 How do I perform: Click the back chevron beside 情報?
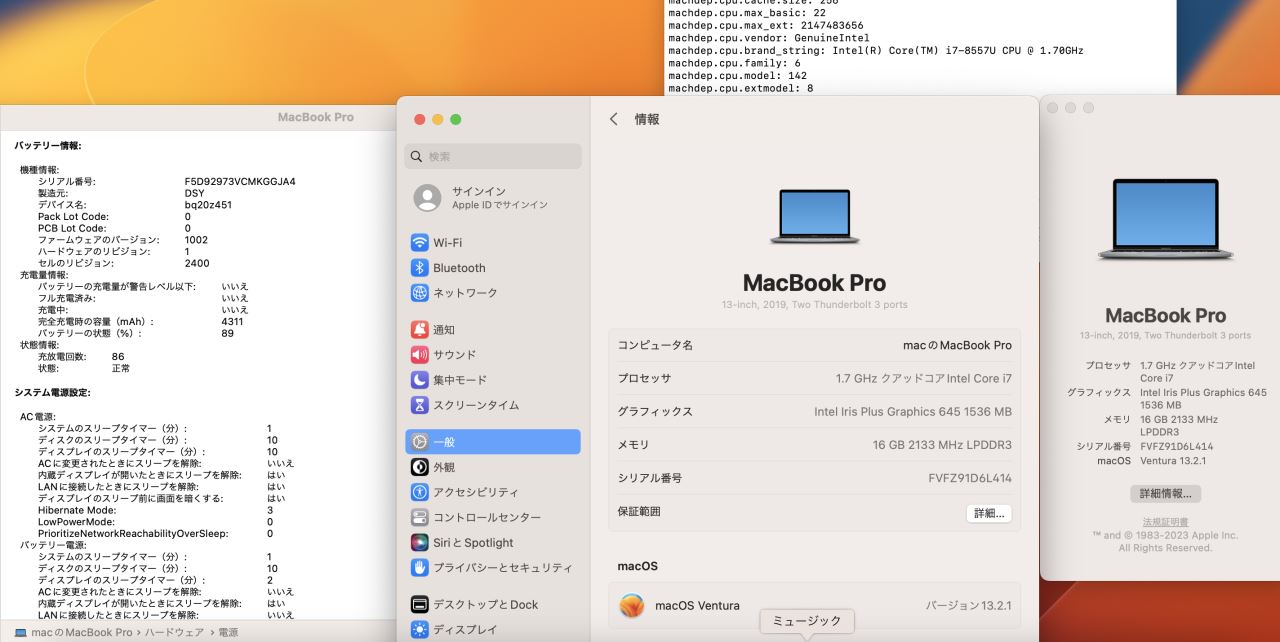[614, 119]
